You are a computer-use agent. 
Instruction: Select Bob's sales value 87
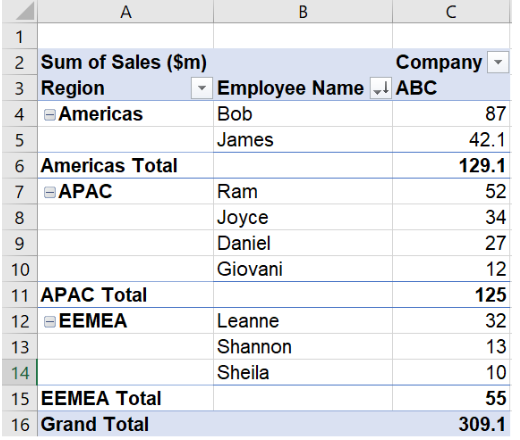click(x=451, y=114)
